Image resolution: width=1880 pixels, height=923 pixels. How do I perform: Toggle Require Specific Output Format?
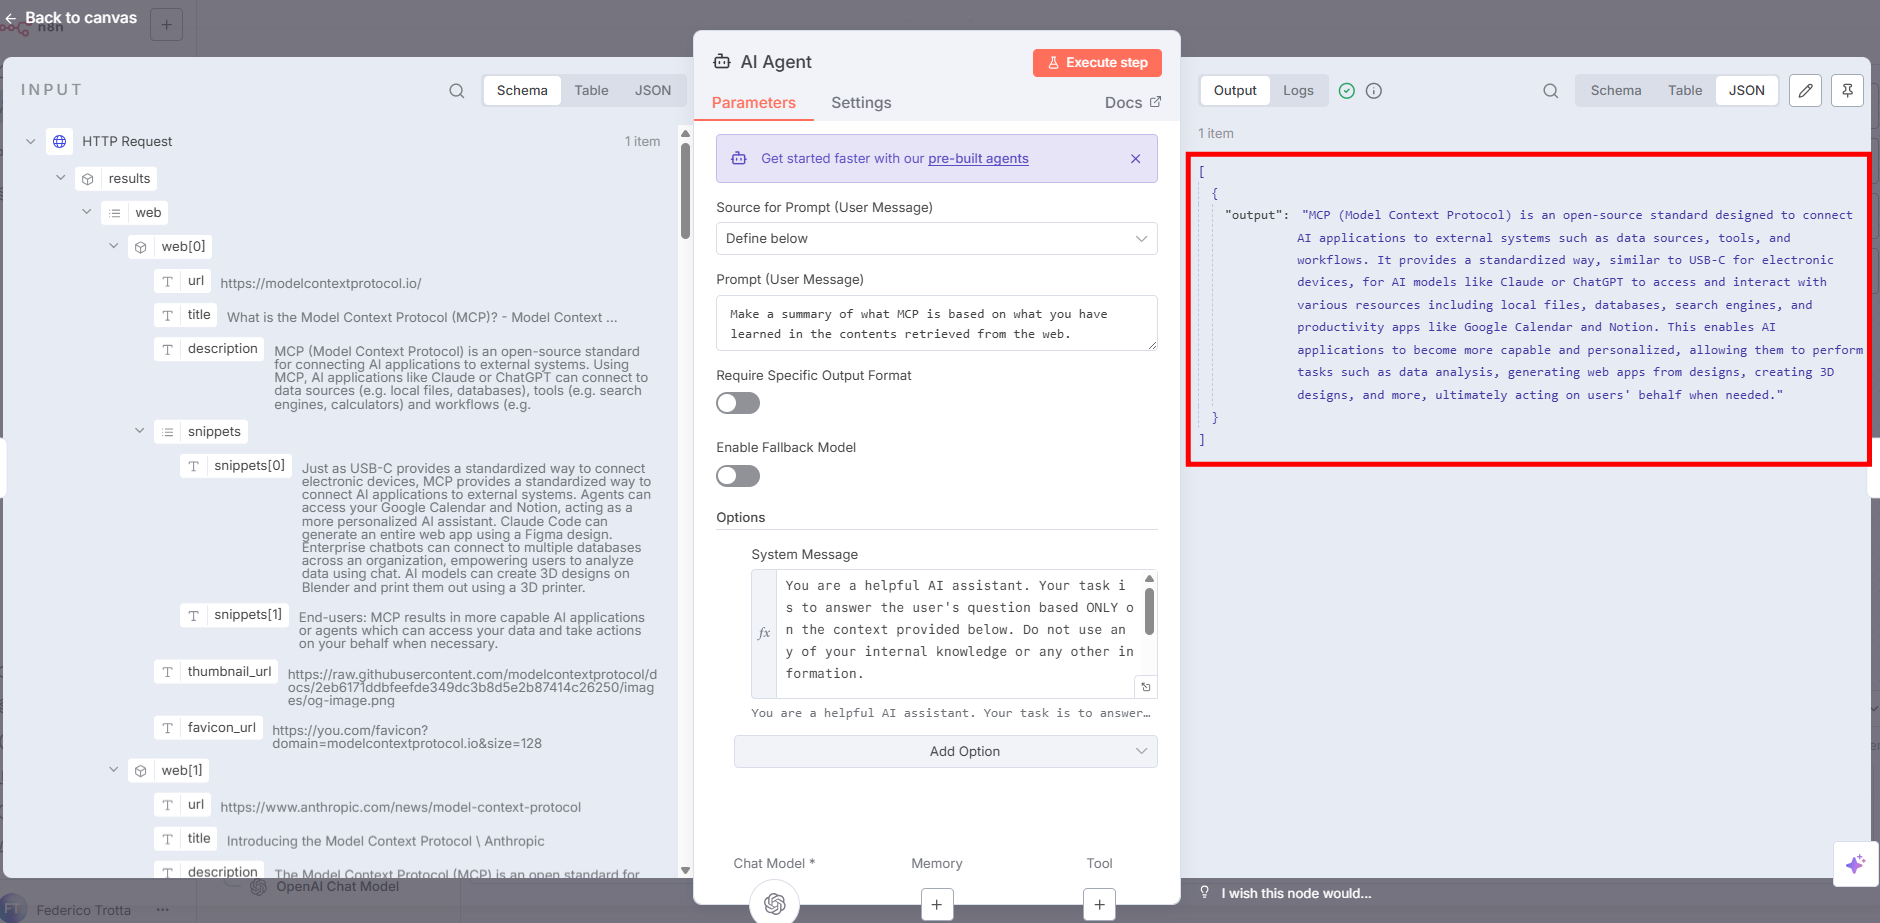click(738, 403)
